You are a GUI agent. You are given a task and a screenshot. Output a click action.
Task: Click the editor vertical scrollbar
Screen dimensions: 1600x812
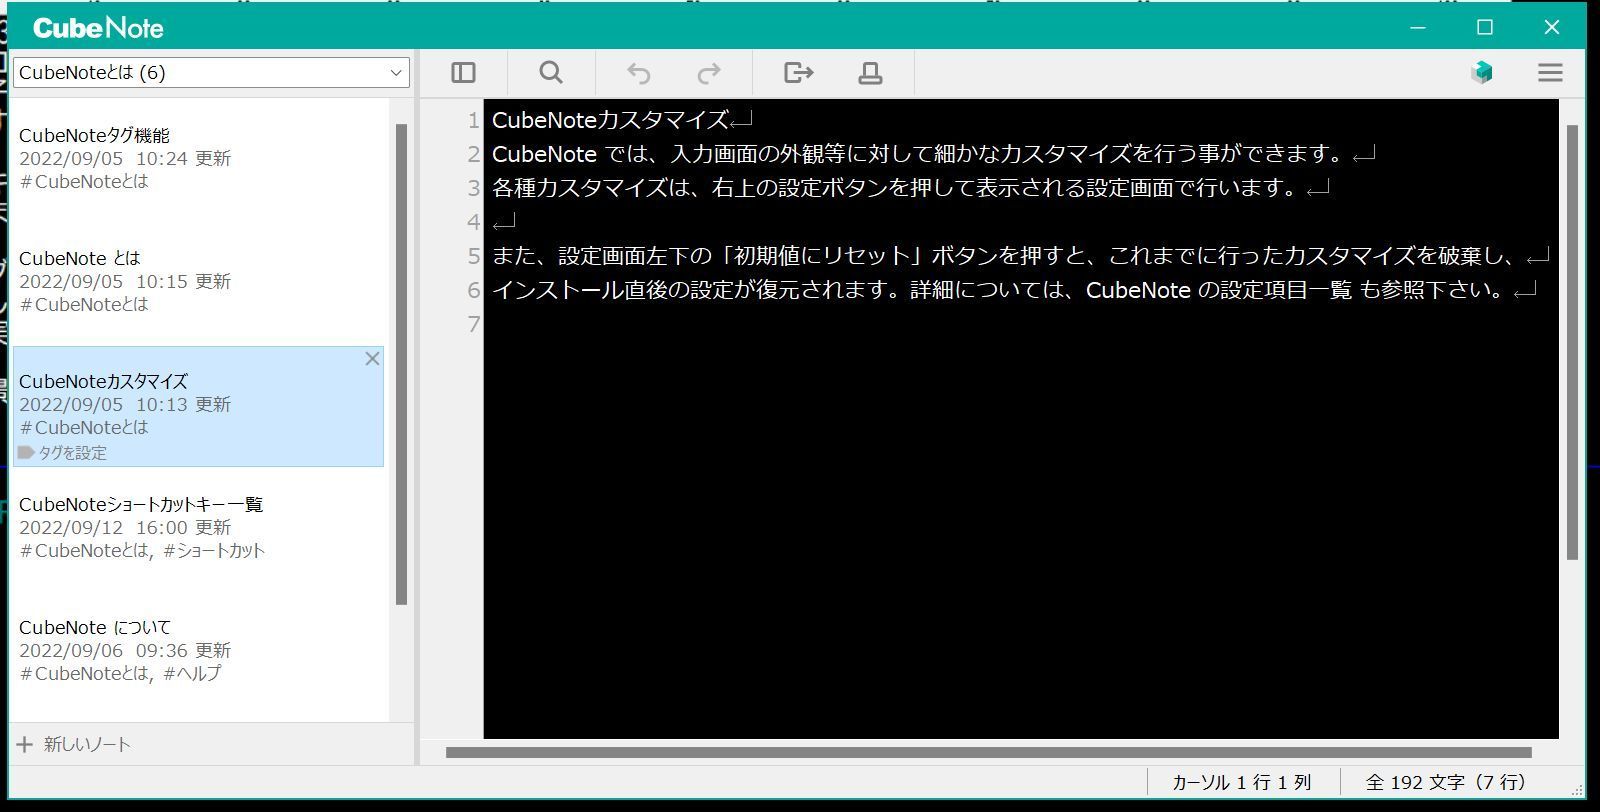point(1572,342)
